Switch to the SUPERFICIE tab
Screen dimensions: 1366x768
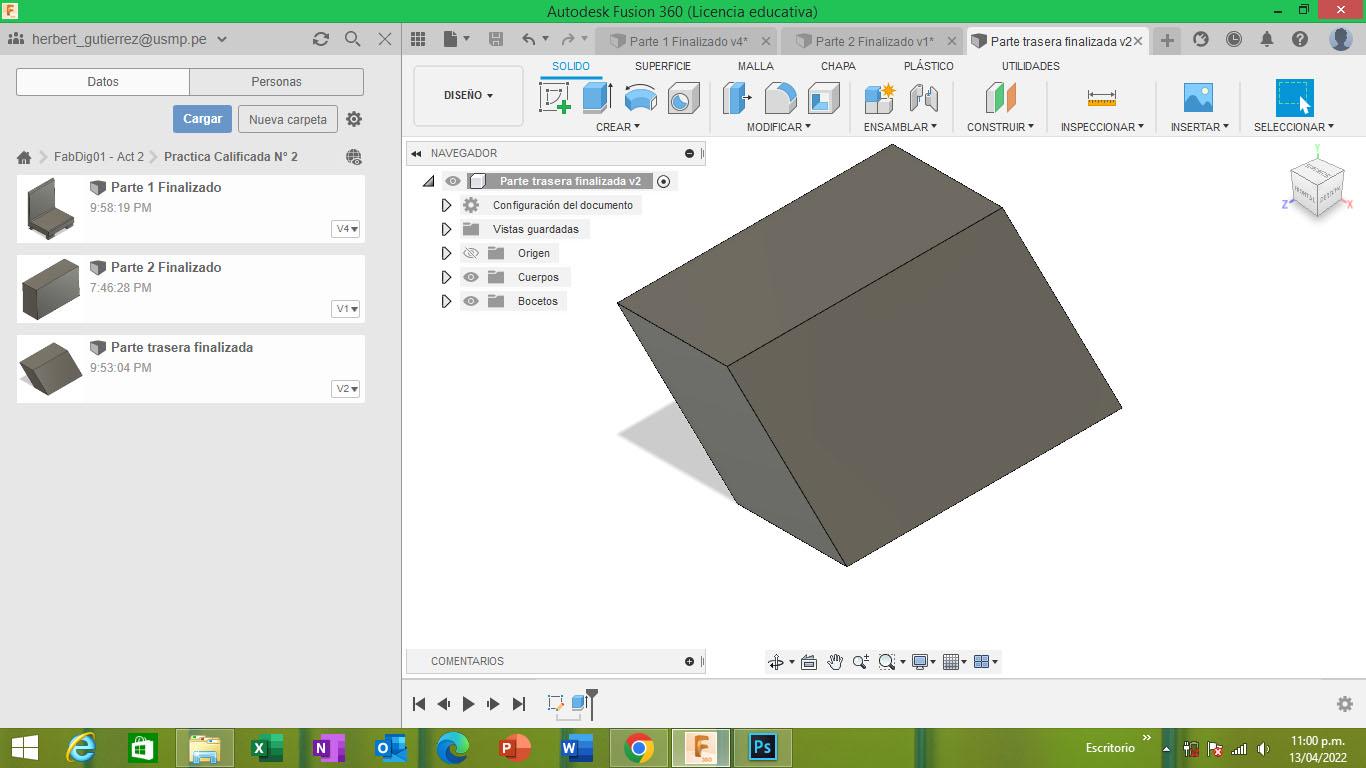click(662, 66)
